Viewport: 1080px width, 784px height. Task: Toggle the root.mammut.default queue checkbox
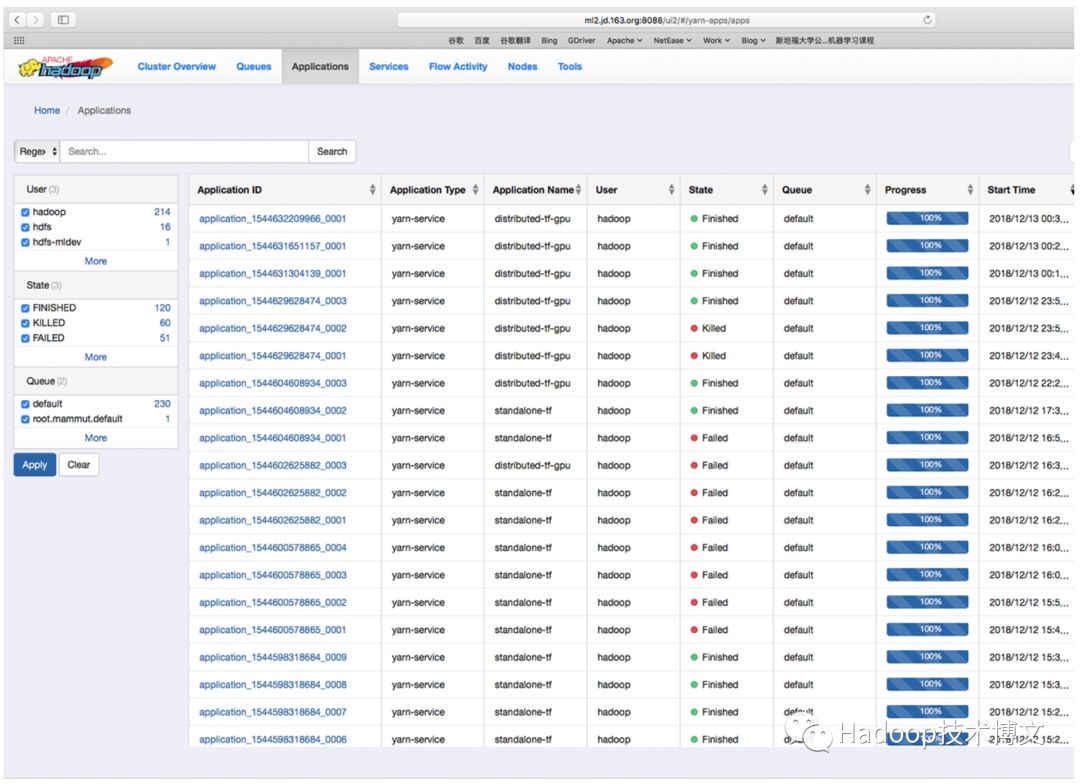pyautogui.click(x=25, y=419)
